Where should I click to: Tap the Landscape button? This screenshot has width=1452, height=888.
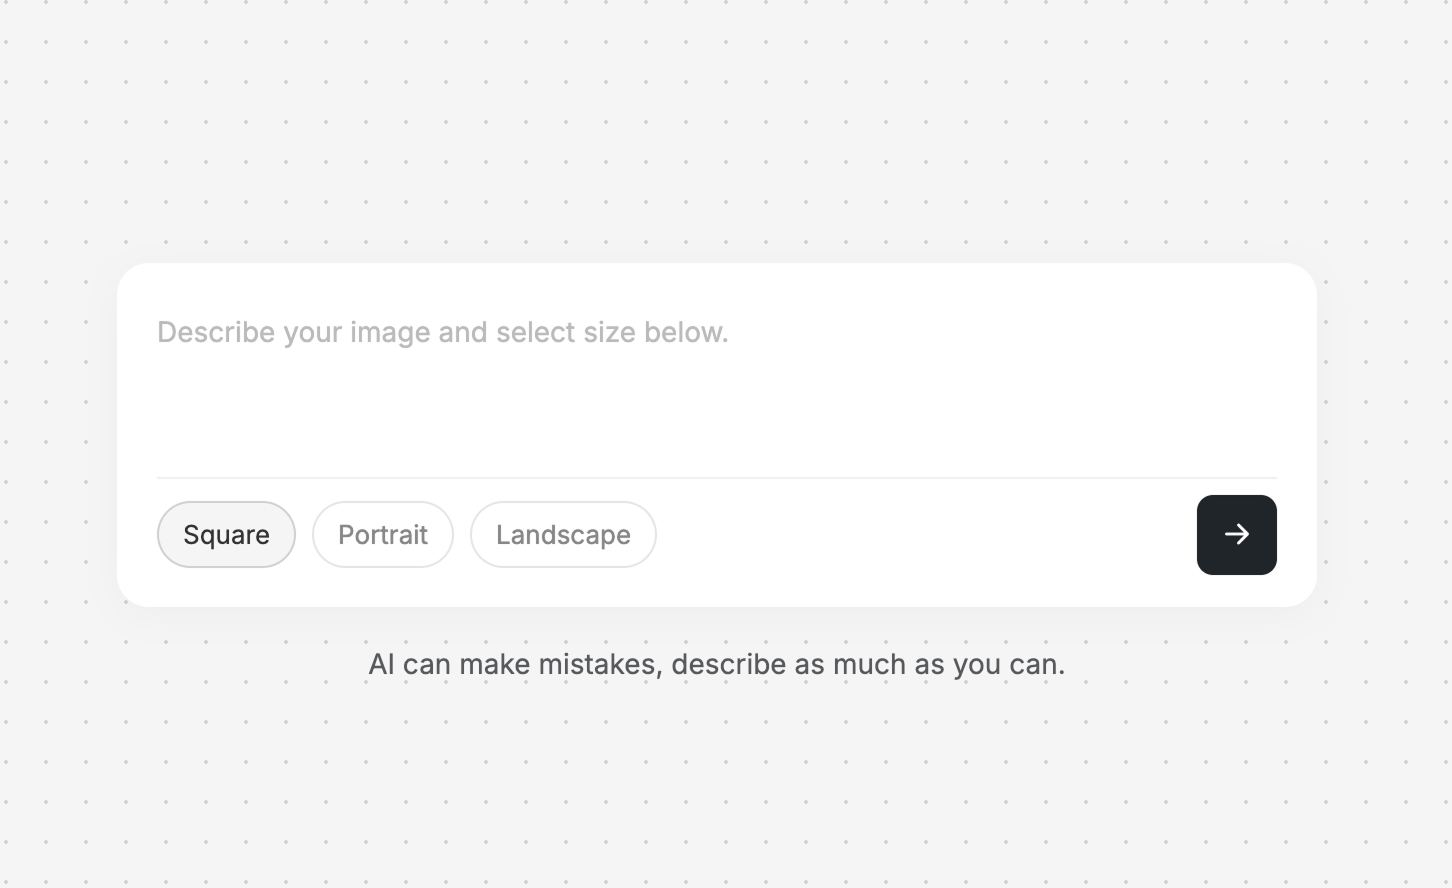click(x=563, y=535)
